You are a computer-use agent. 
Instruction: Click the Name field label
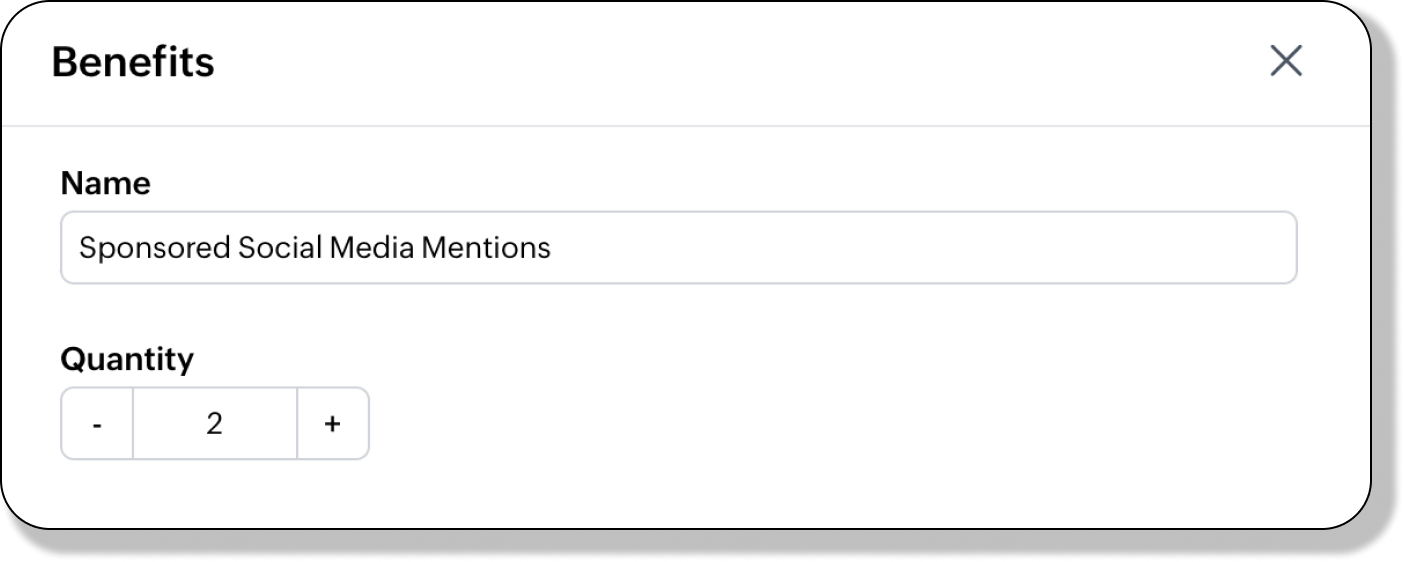[105, 183]
